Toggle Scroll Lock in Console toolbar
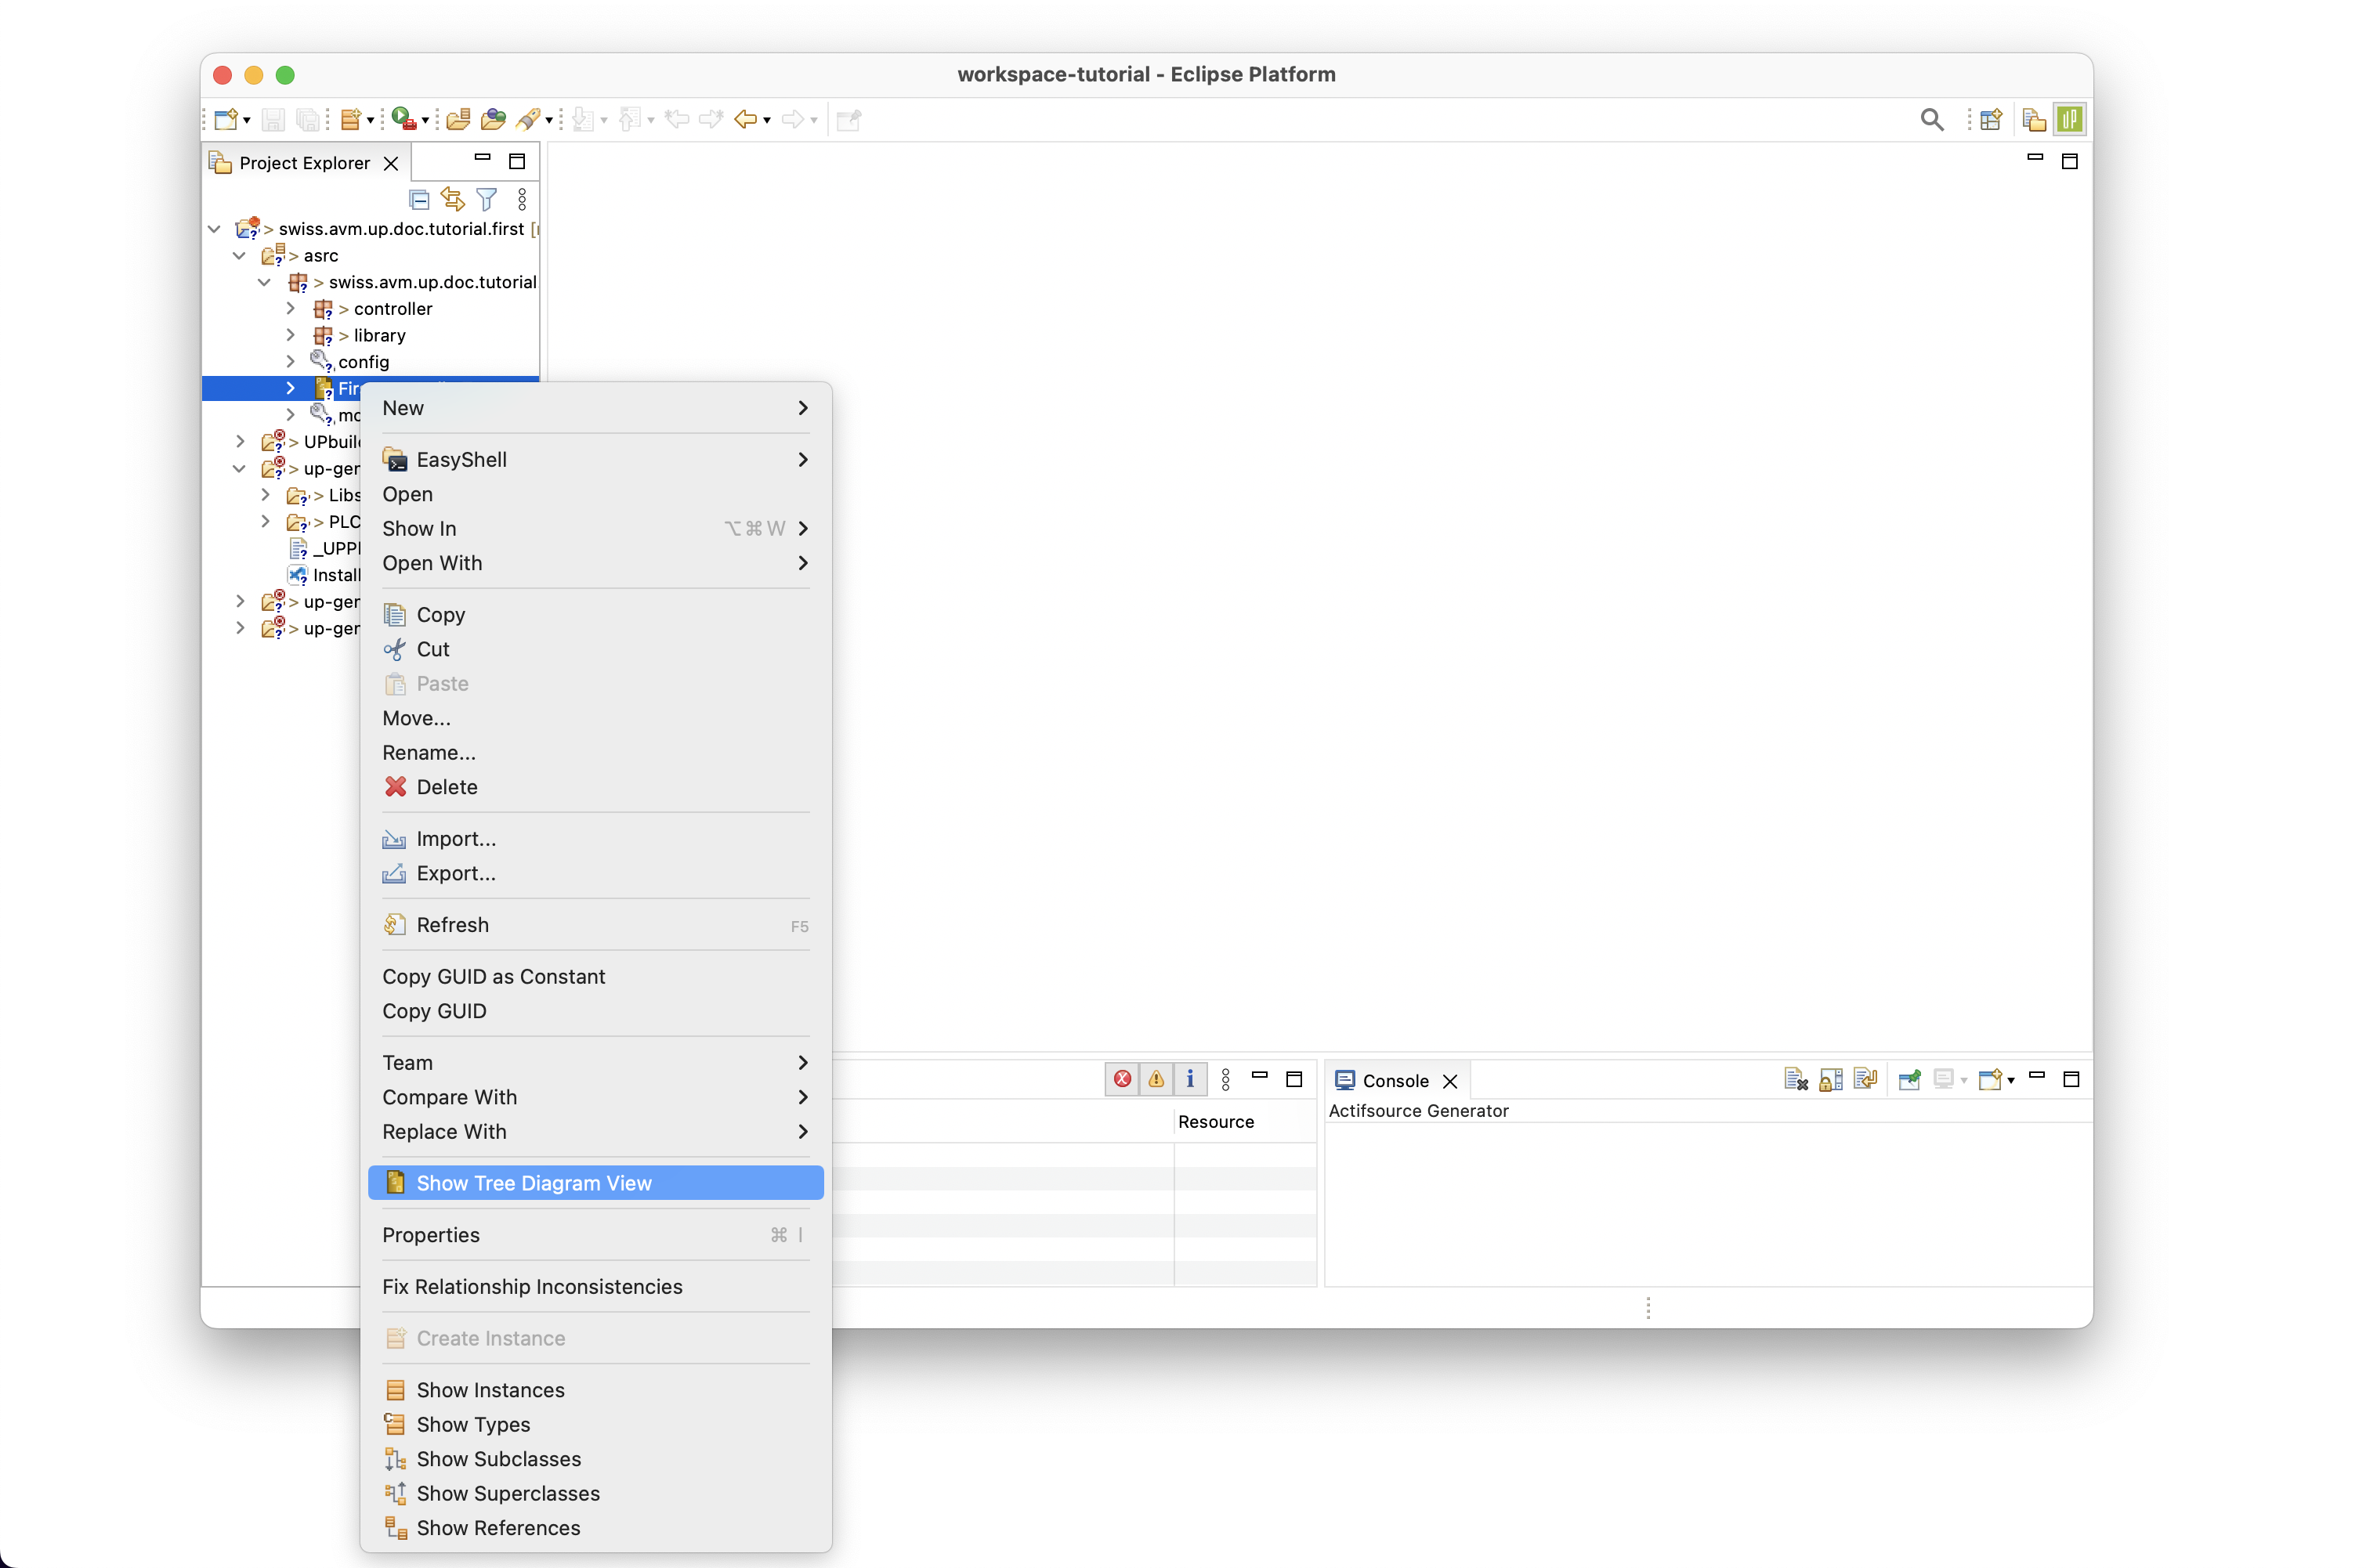Viewport: 2377px width, 1568px height. coord(1830,1080)
